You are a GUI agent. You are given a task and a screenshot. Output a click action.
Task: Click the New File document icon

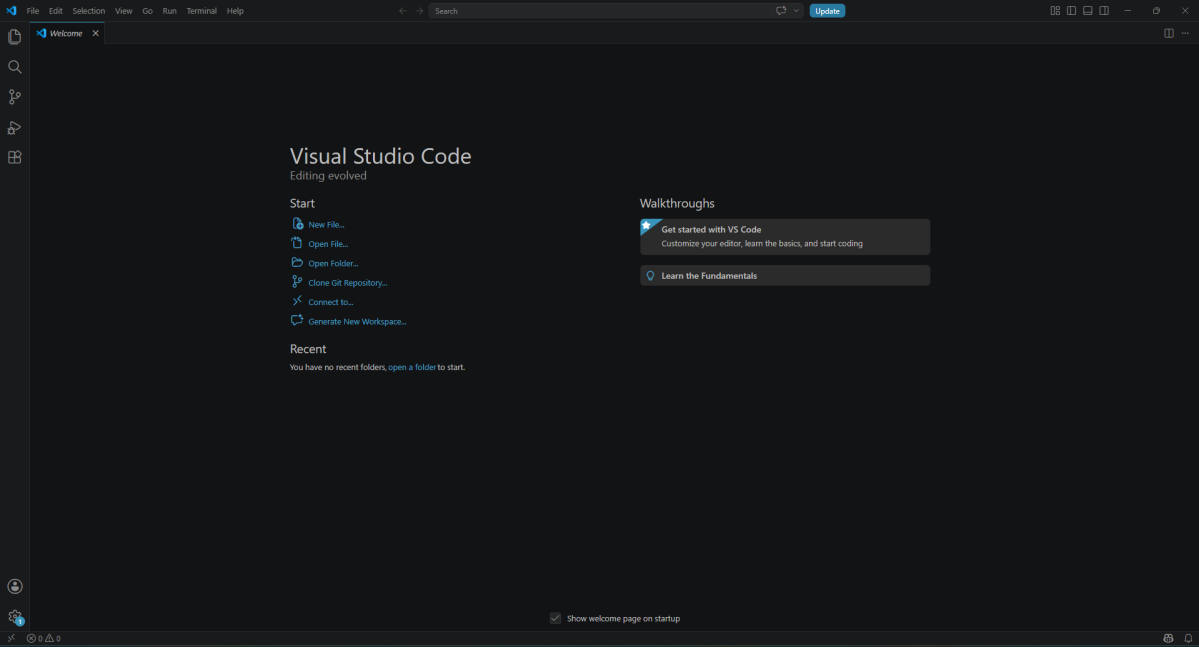tap(297, 223)
